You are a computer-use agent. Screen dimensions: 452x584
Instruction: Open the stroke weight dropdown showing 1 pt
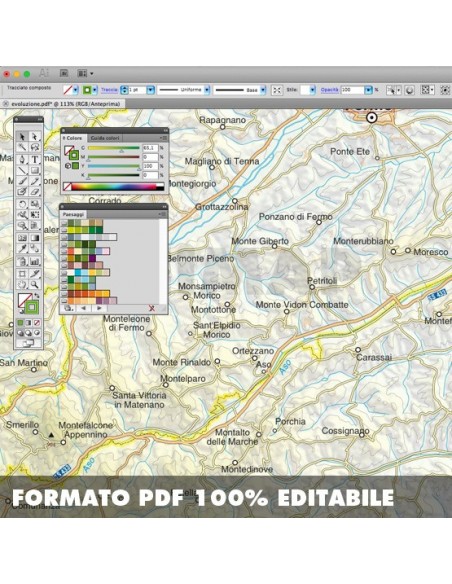[150, 90]
